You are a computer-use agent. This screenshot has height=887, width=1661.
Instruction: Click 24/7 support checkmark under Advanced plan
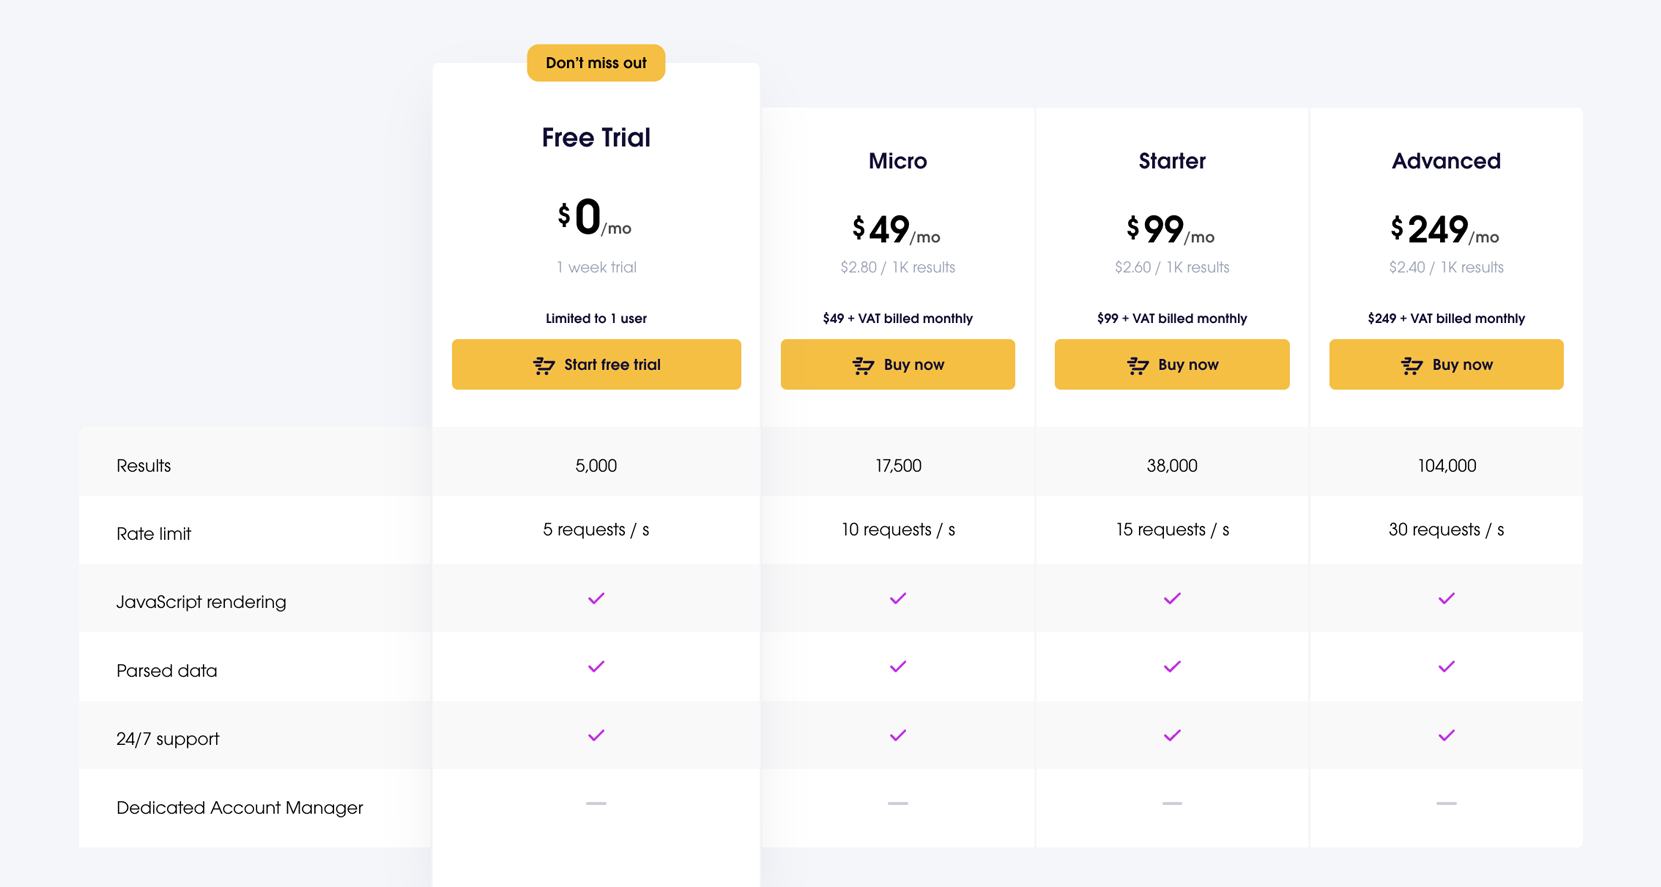pyautogui.click(x=1446, y=735)
